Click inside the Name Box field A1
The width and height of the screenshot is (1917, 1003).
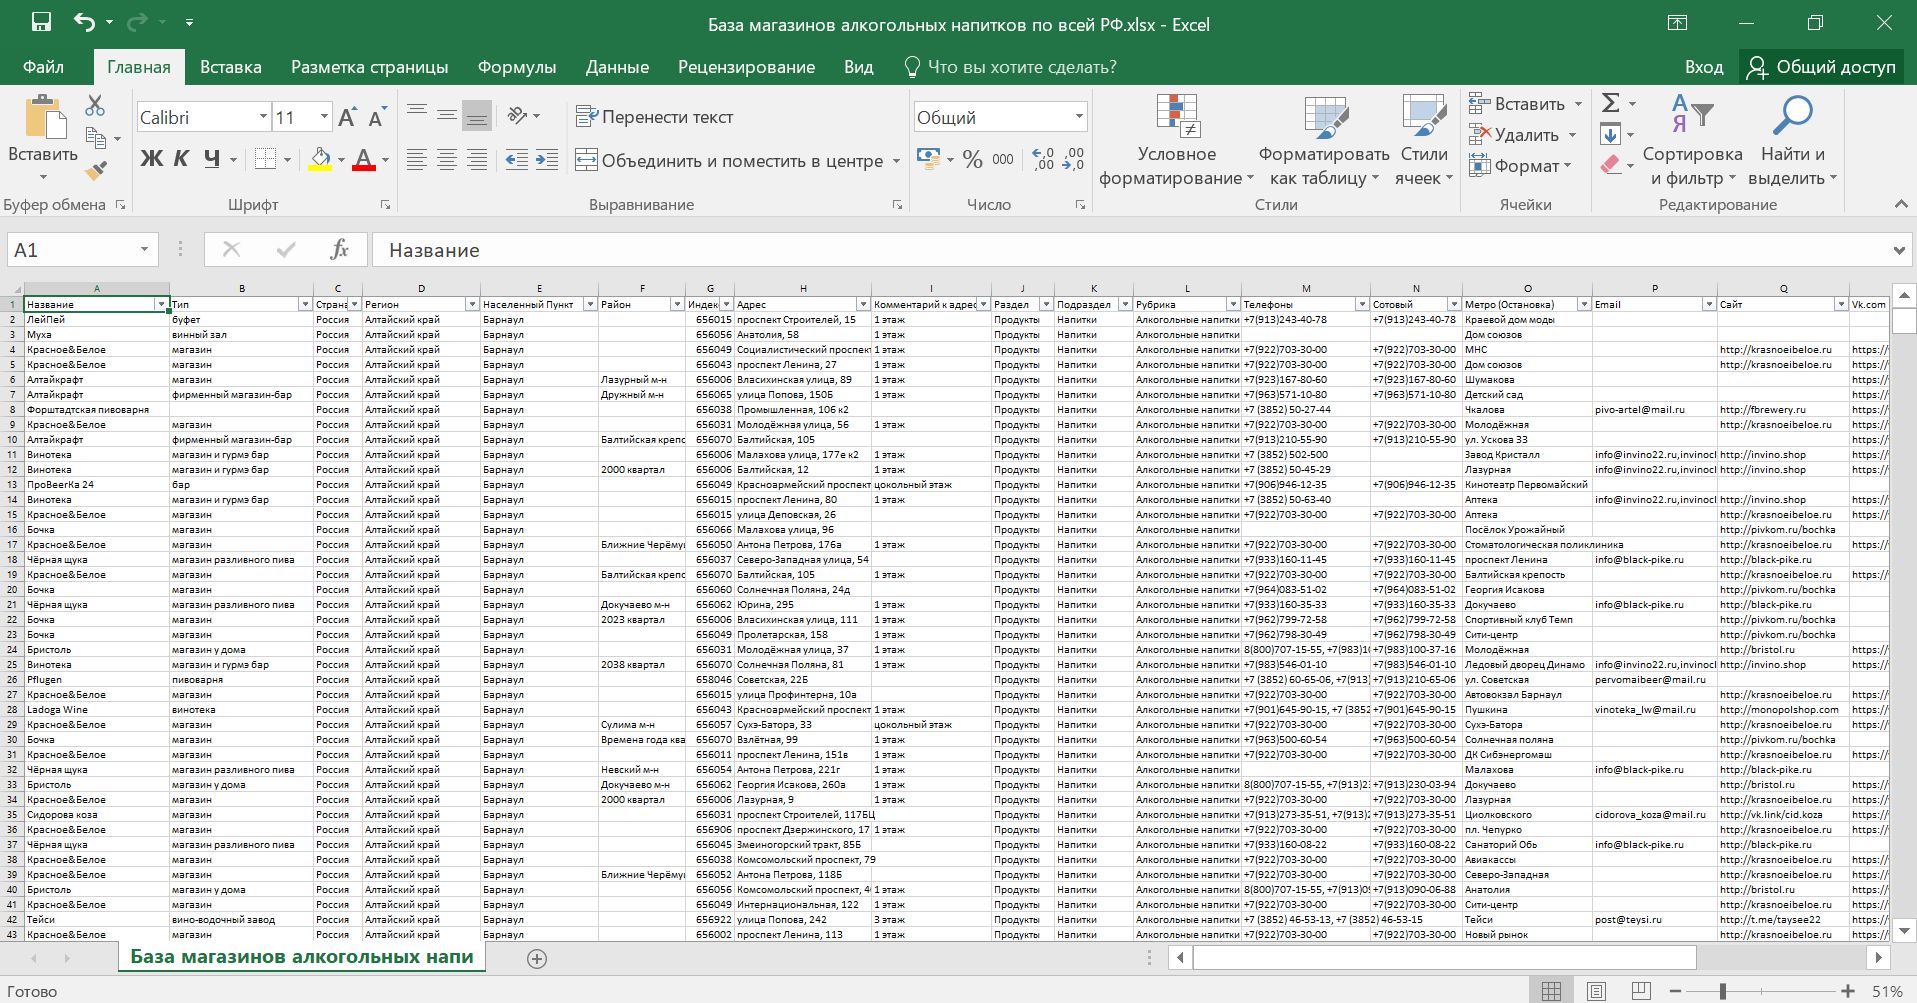pos(70,250)
